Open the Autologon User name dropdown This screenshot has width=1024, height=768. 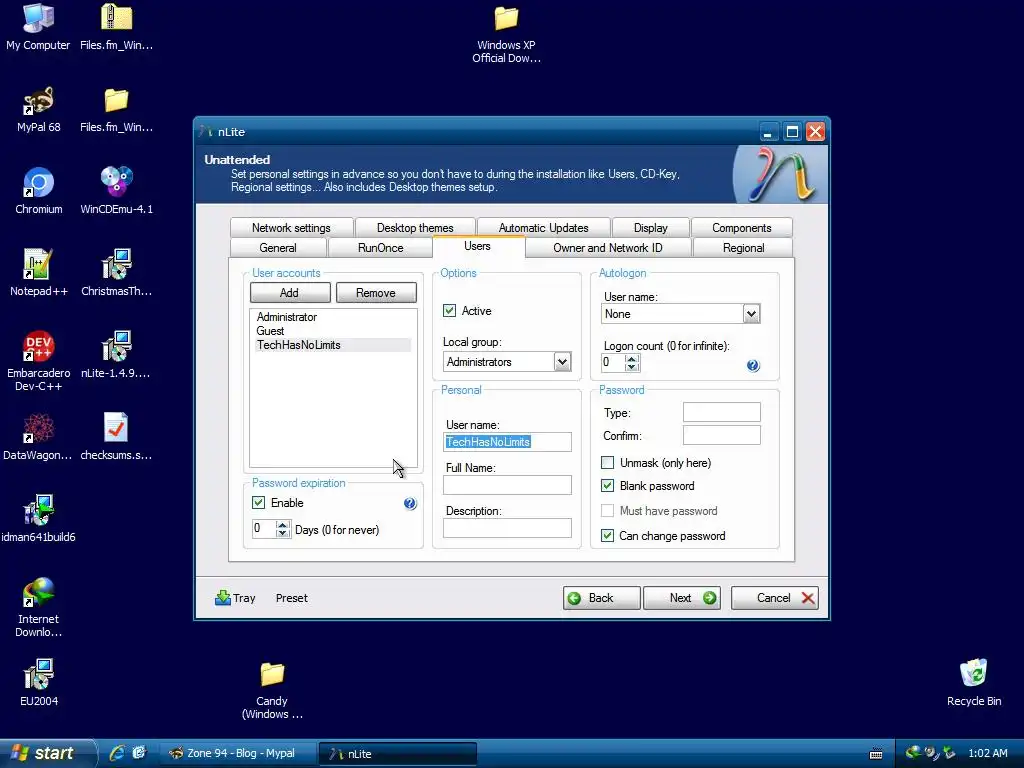pos(751,314)
